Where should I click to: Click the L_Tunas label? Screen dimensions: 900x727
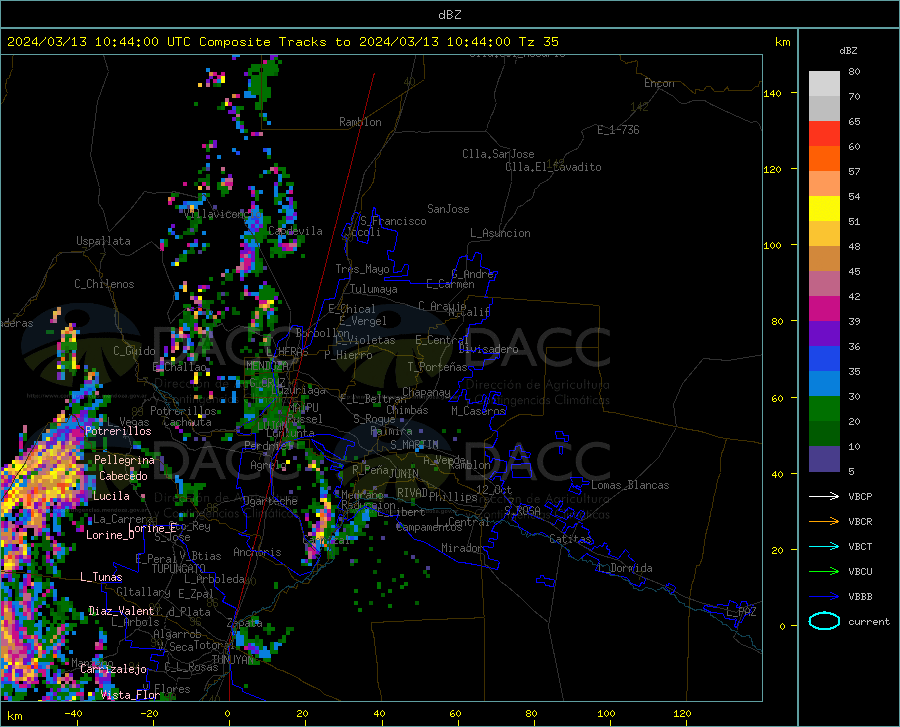(101, 577)
